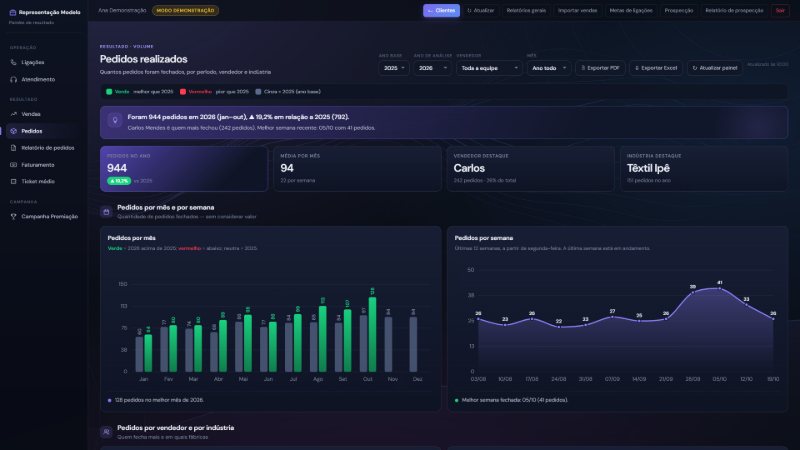Click the grey Nov bar in monthly chart

(388, 344)
